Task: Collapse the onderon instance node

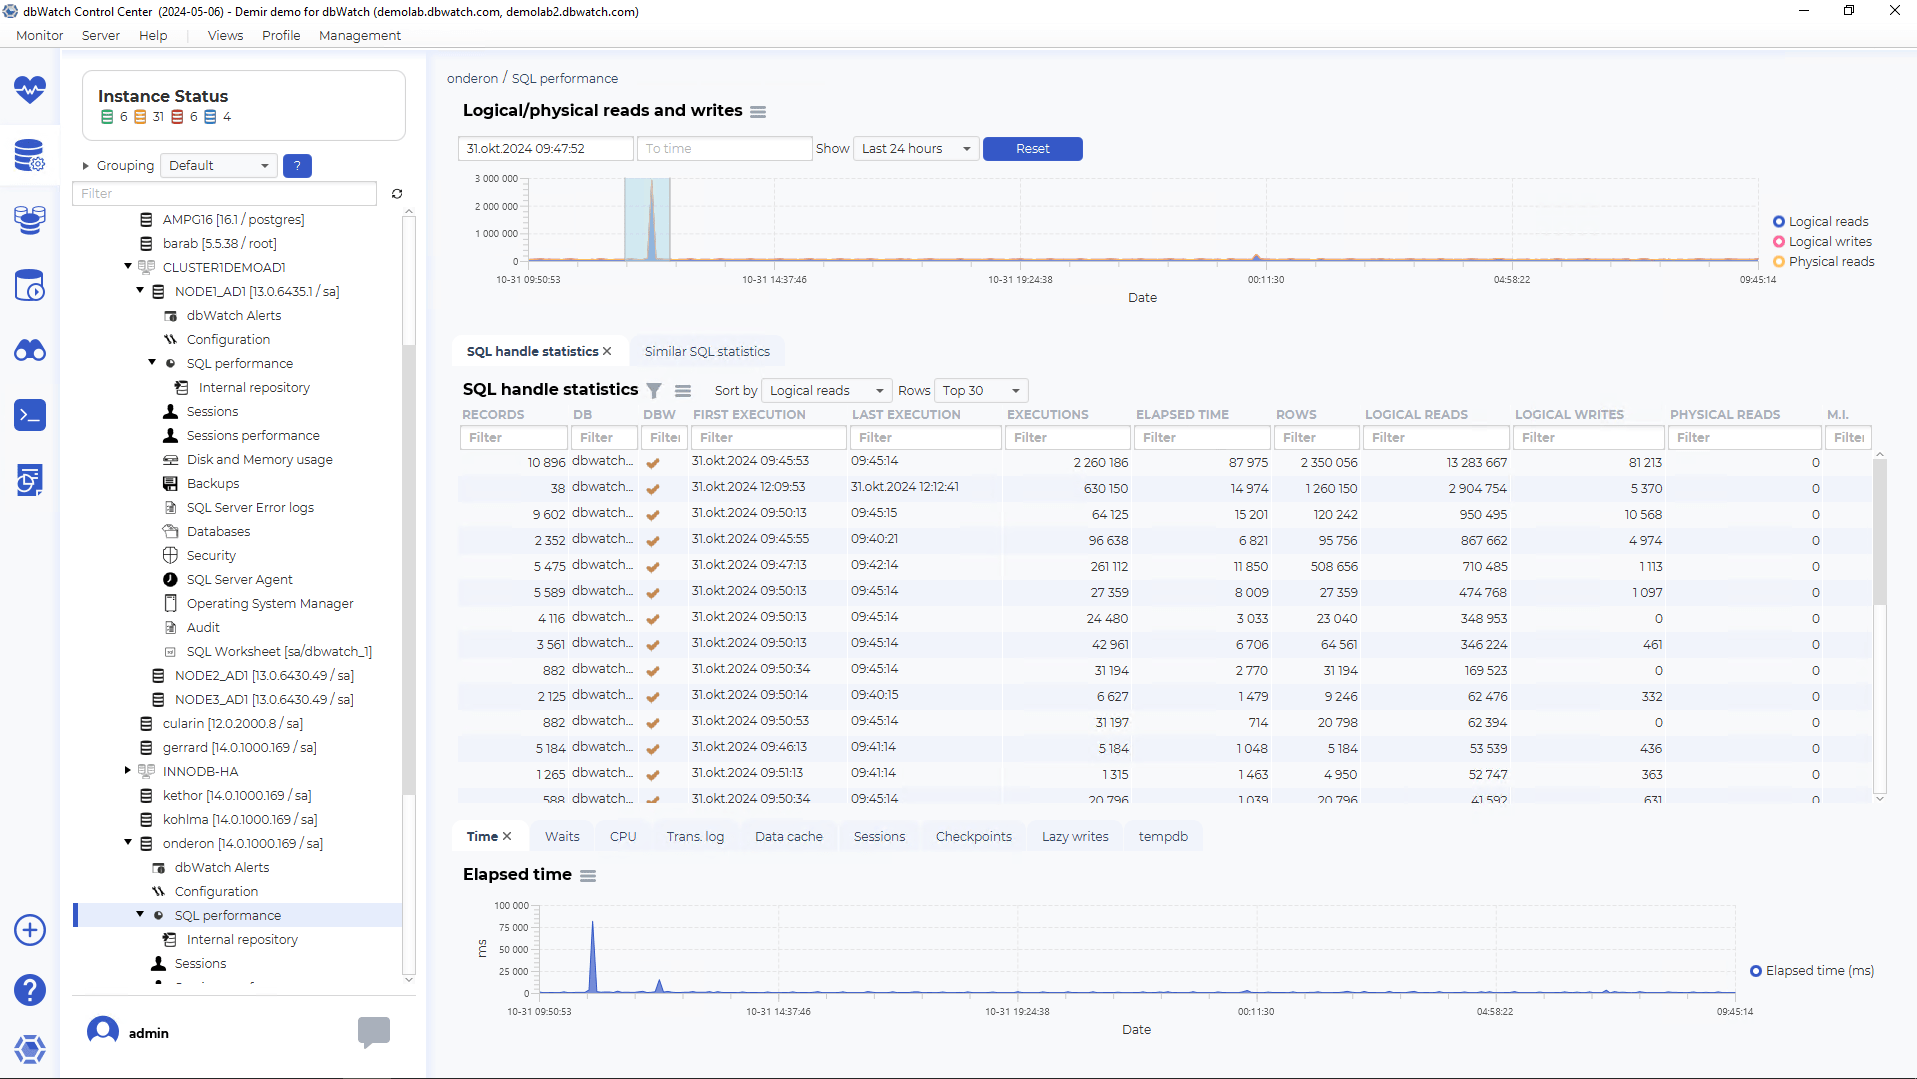Action: (128, 843)
